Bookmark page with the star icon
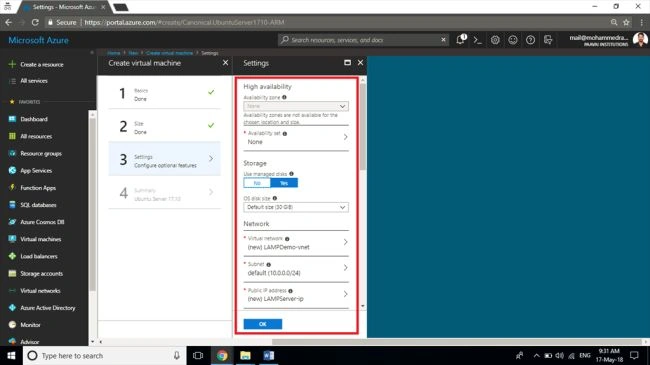 click(626, 22)
